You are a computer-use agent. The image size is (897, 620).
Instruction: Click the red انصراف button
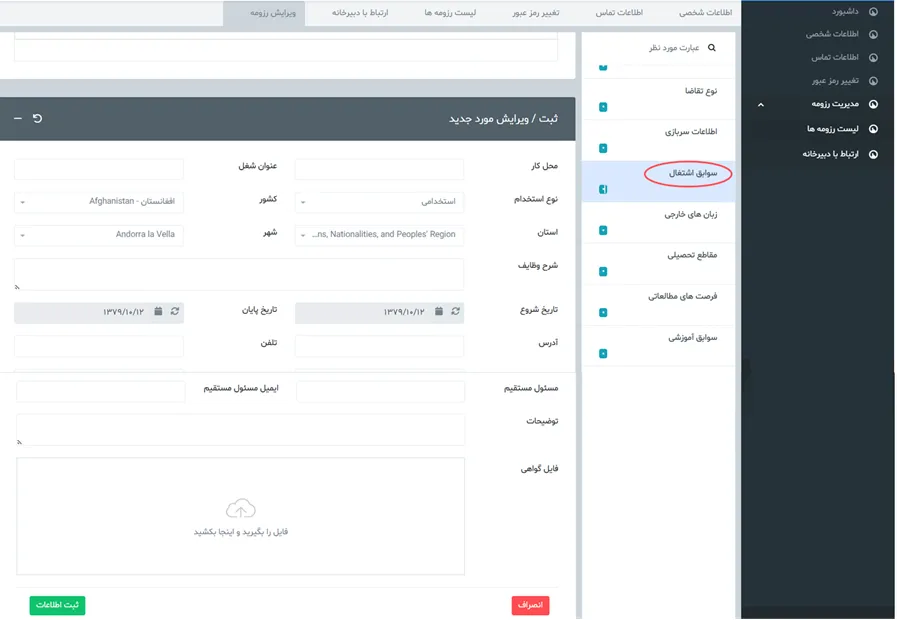530,605
